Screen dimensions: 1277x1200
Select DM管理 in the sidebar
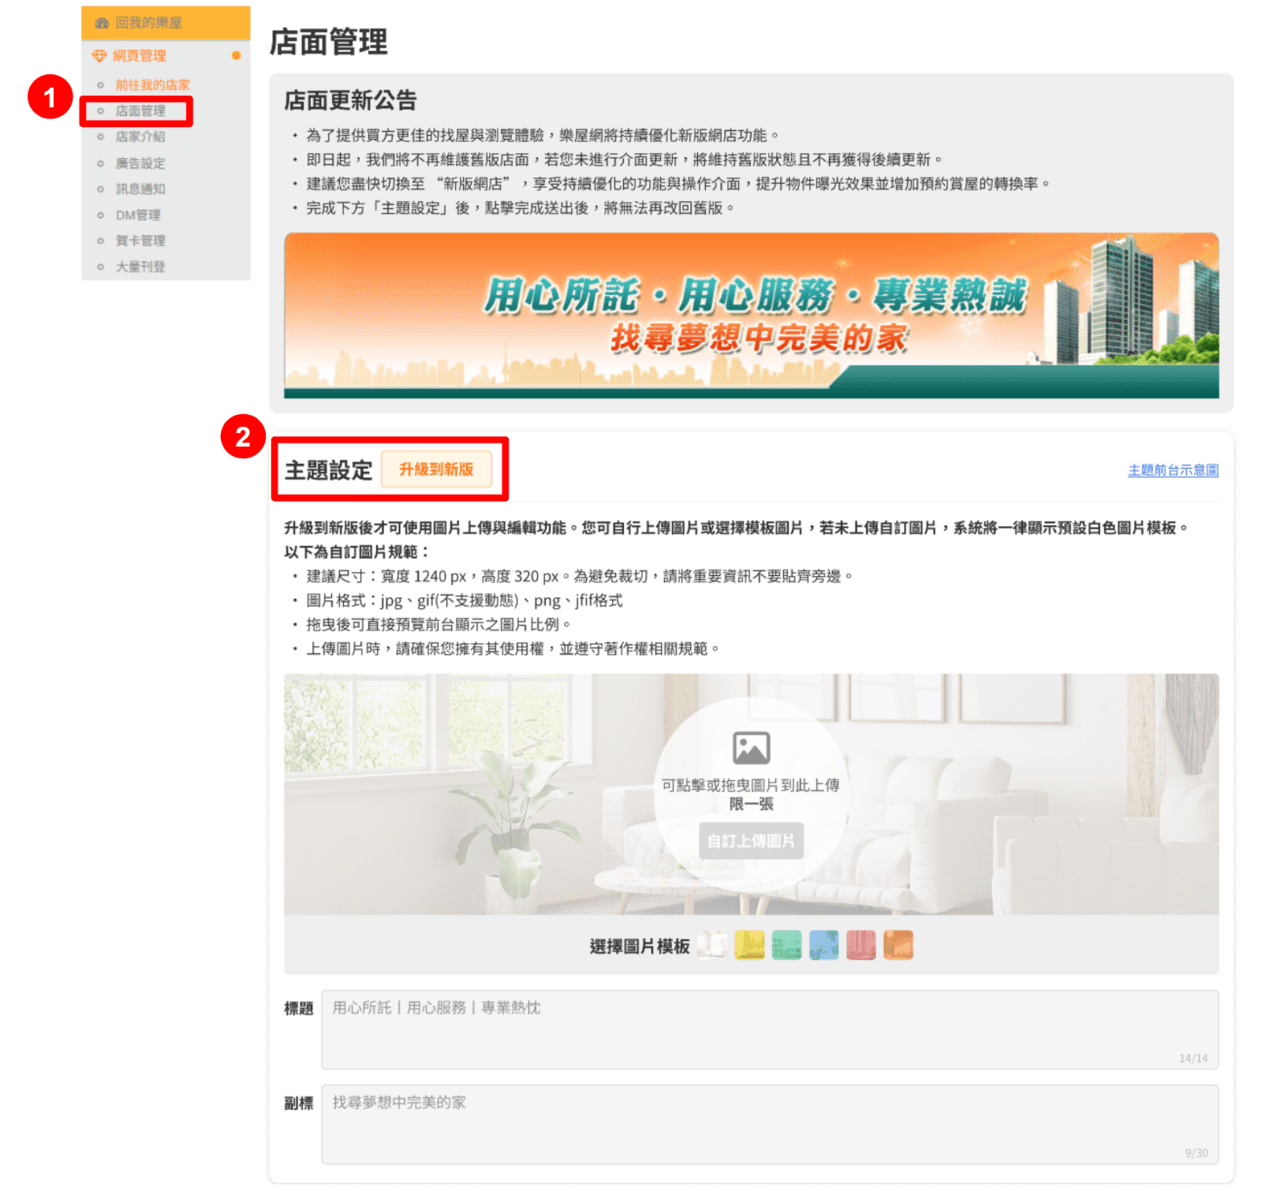point(138,215)
